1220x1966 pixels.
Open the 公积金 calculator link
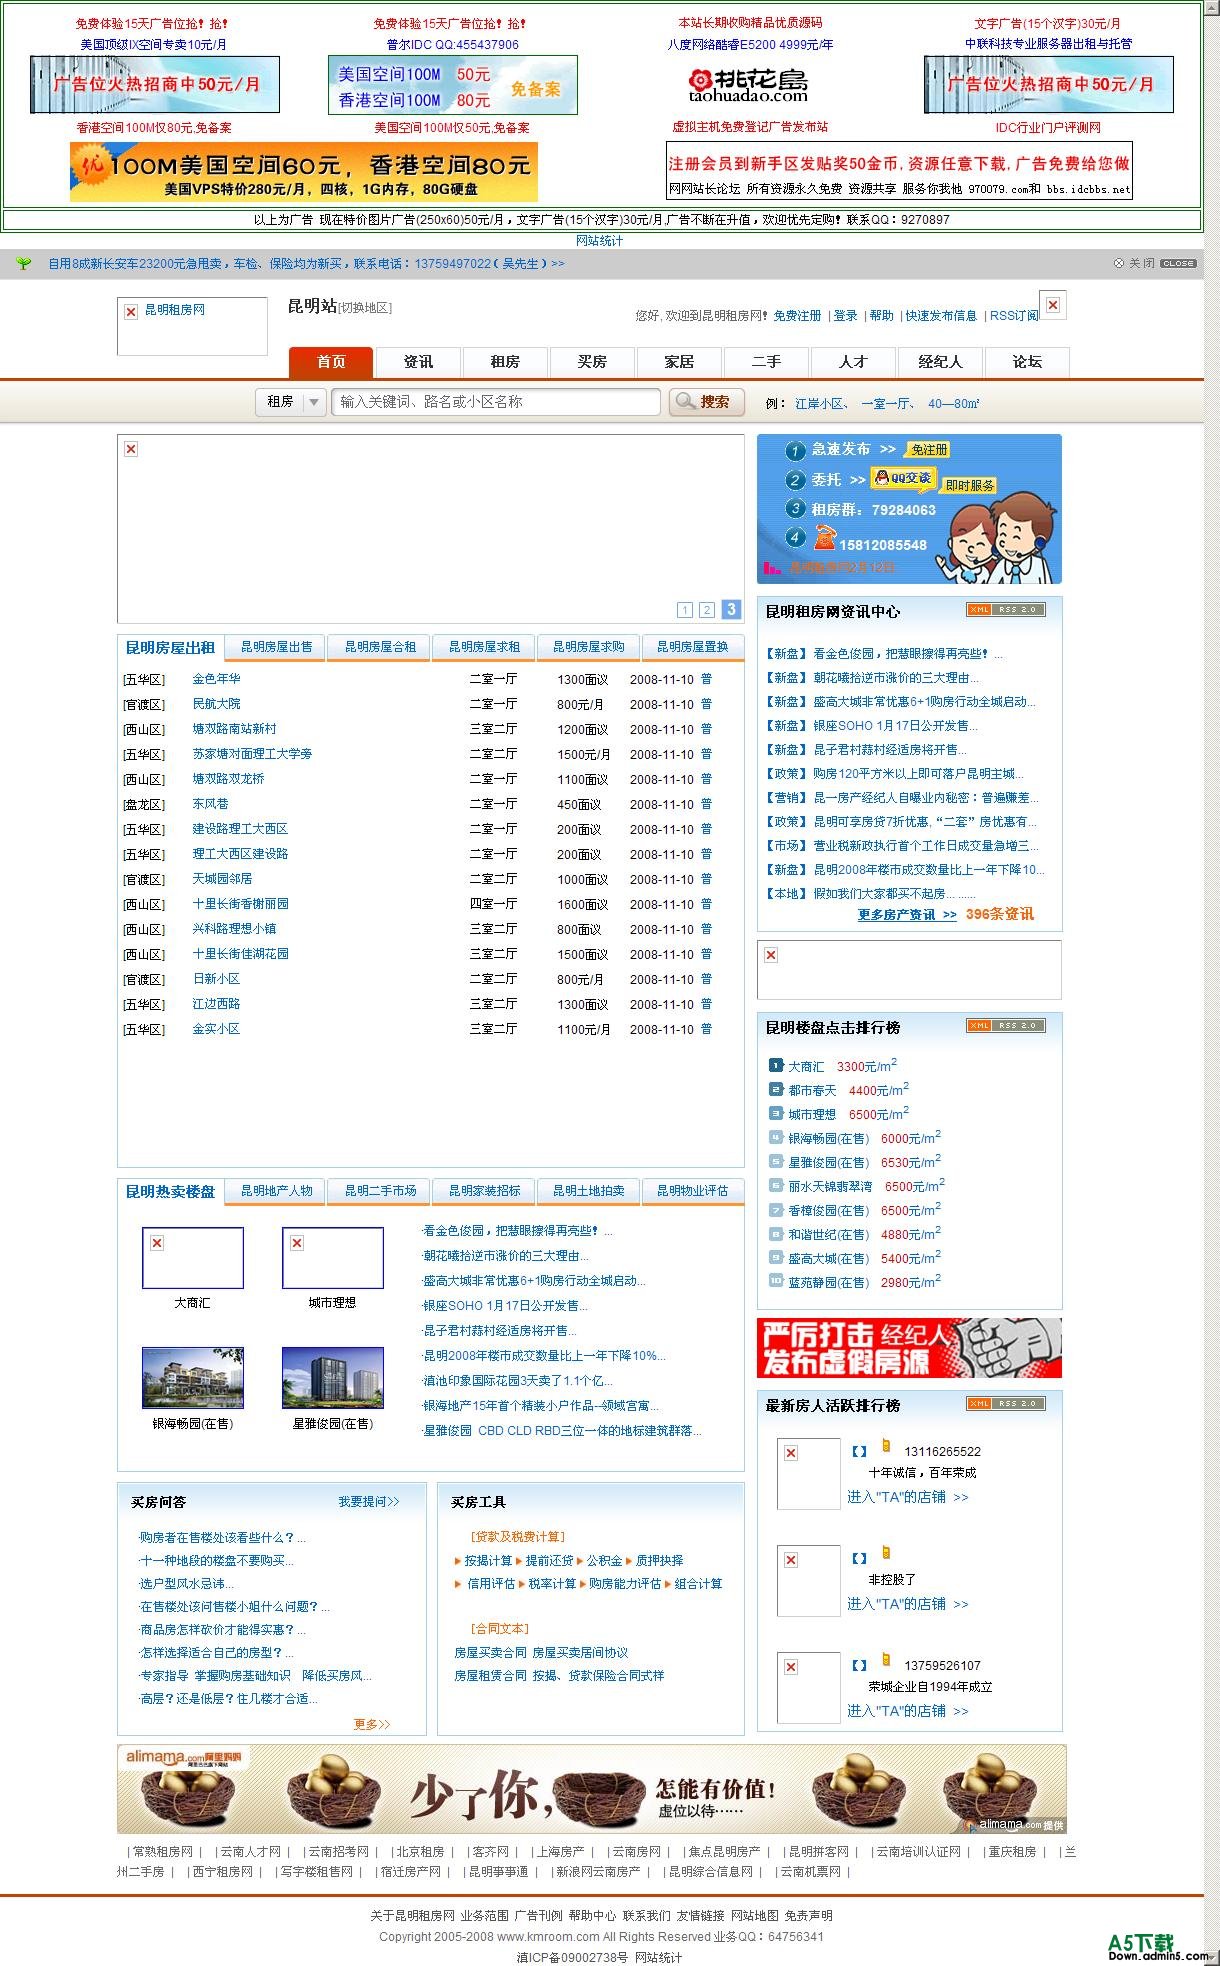coord(604,1561)
